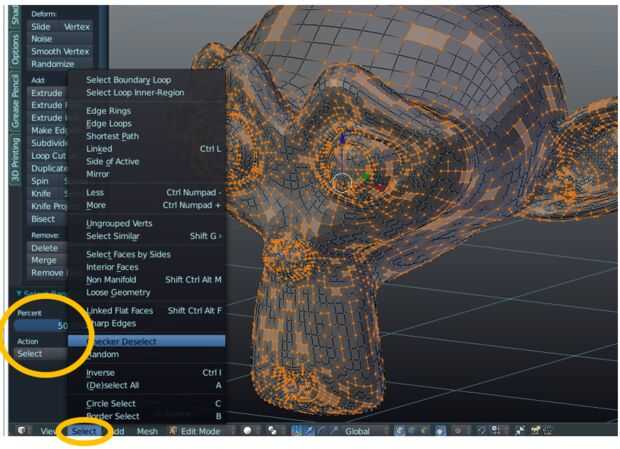This screenshot has height=449, width=620.
Task: Open the editor type selector icon
Action: pos(22,430)
